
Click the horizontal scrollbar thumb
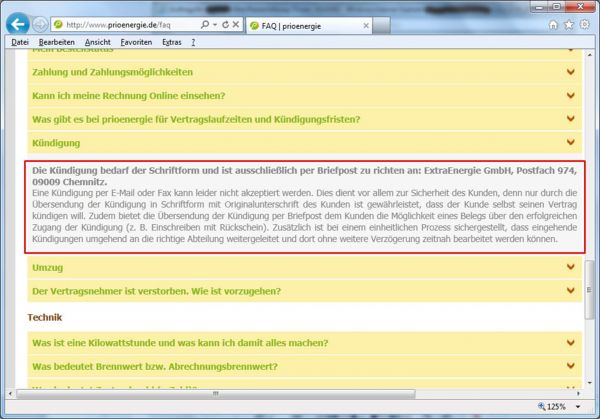(x=216, y=393)
